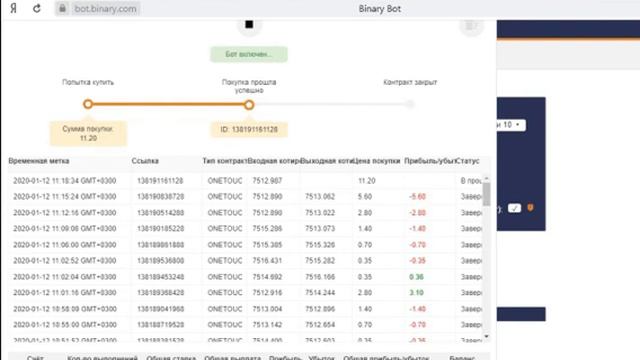Open the dropdown showing value 10

point(511,124)
